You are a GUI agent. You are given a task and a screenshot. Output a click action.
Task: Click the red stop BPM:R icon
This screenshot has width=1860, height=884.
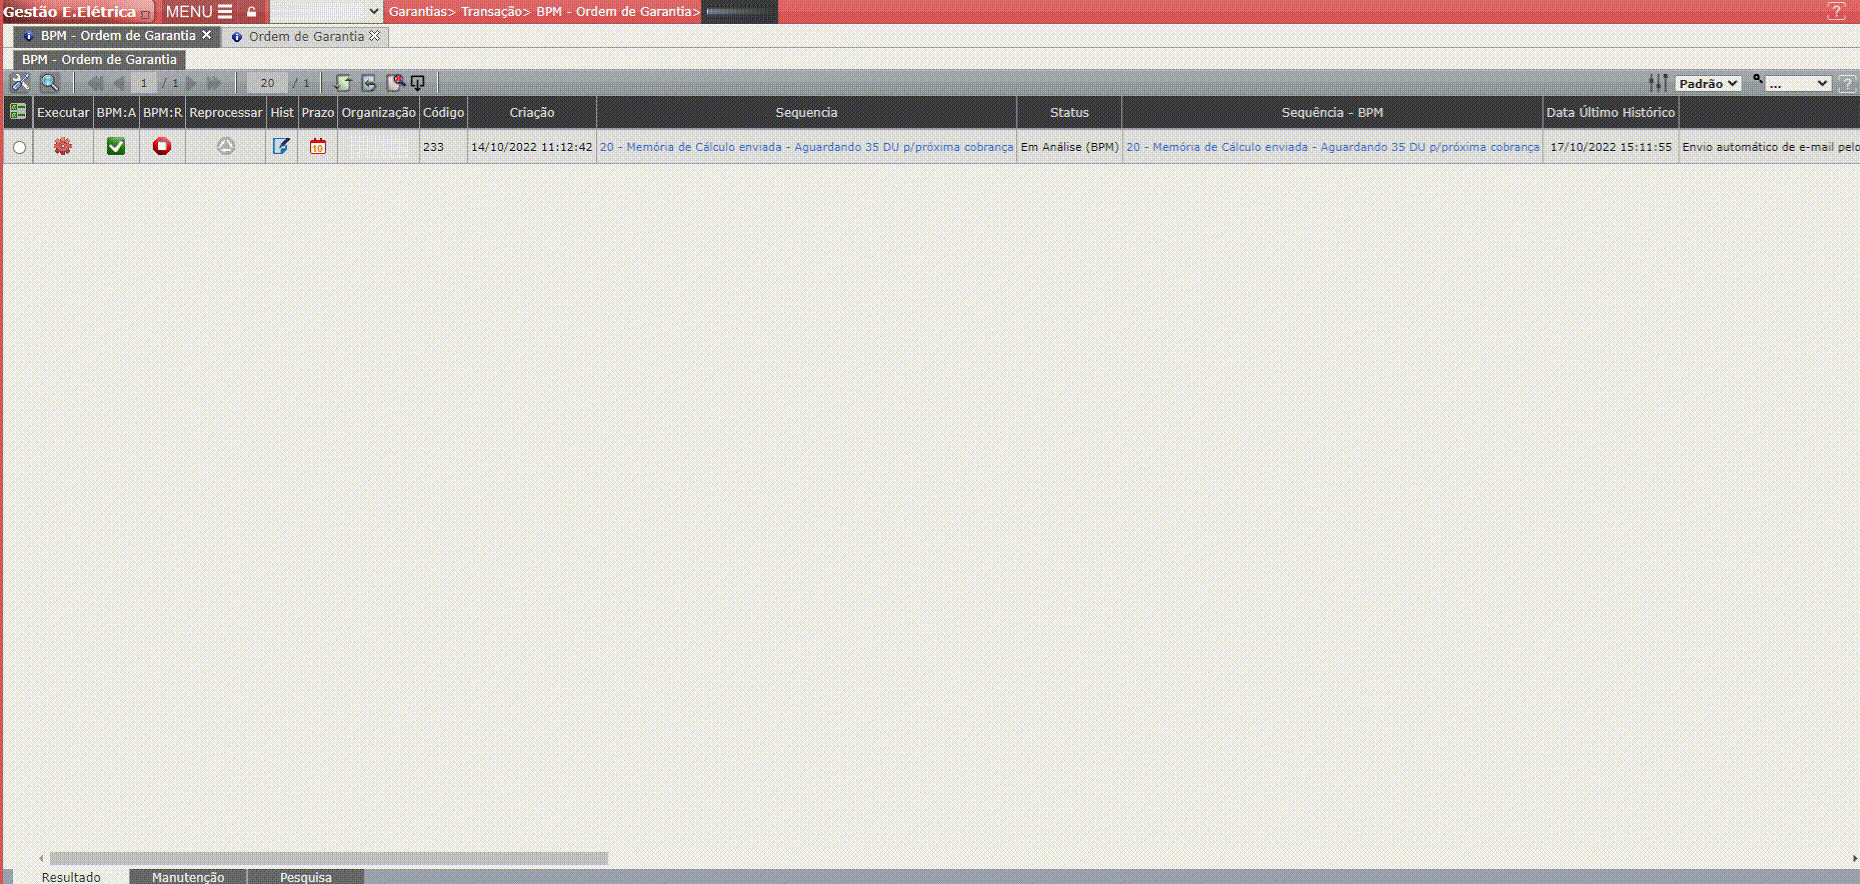point(162,147)
